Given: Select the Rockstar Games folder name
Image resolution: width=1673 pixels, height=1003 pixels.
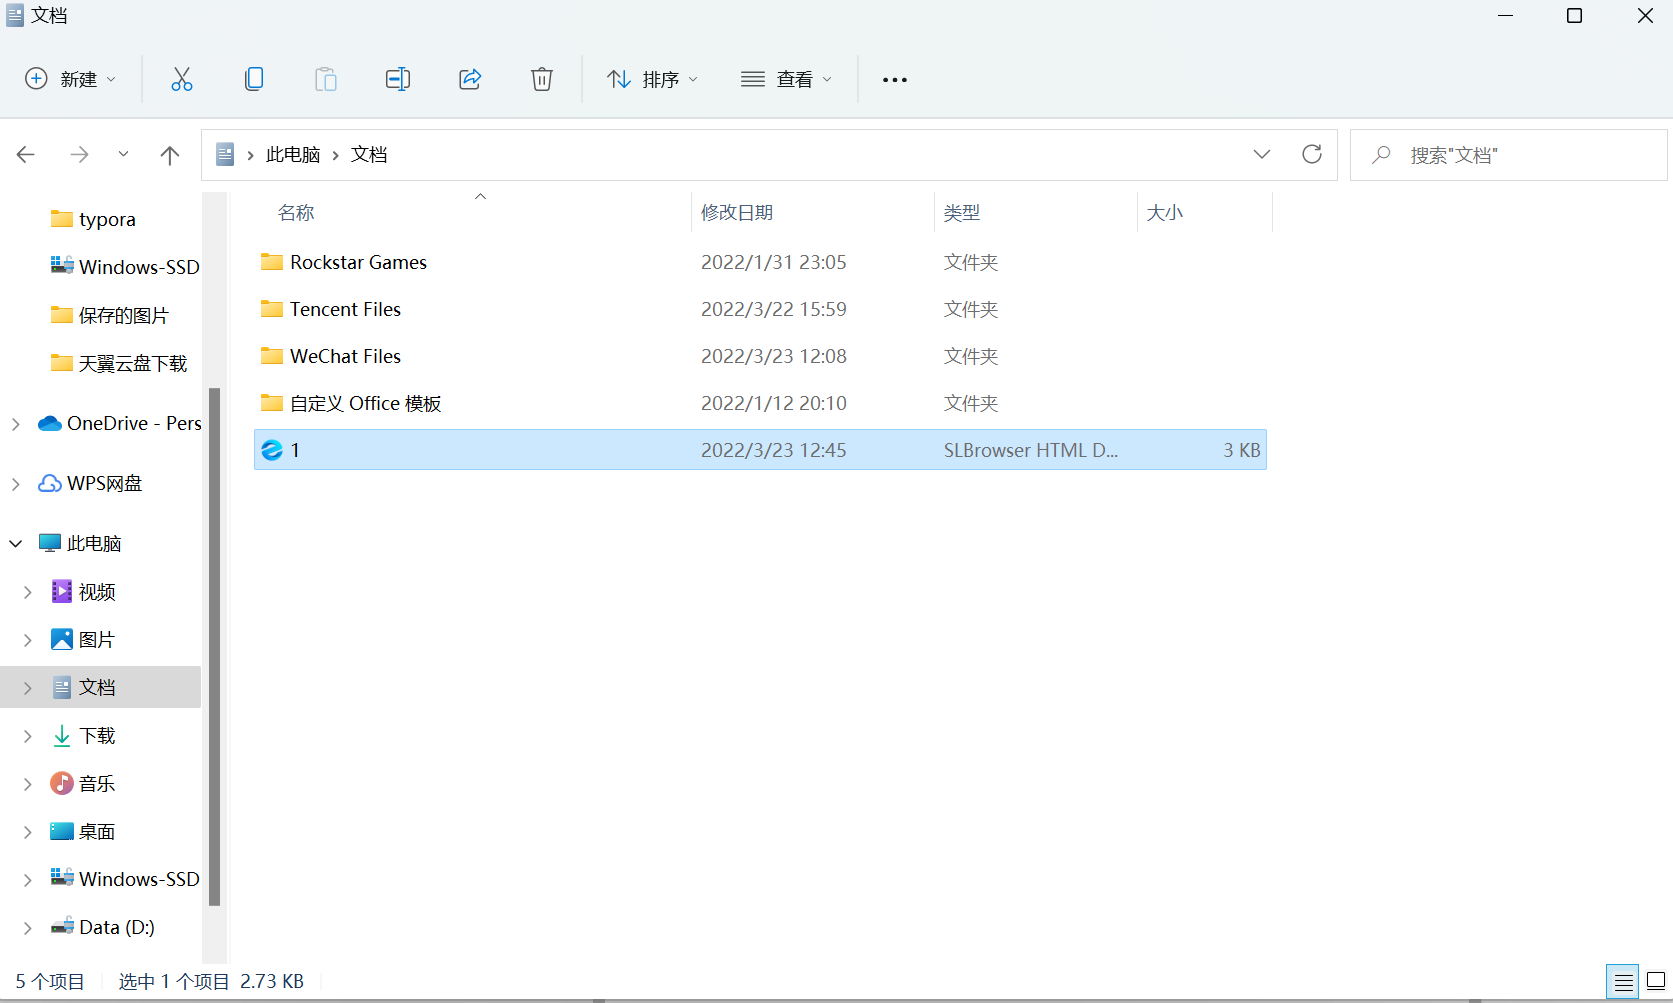Looking at the screenshot, I should [358, 262].
